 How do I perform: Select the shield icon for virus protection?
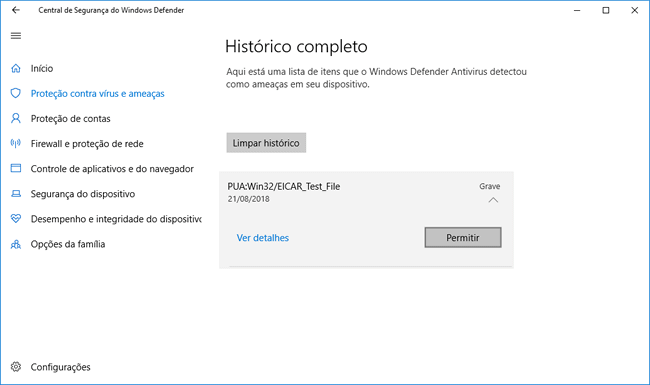[16, 93]
